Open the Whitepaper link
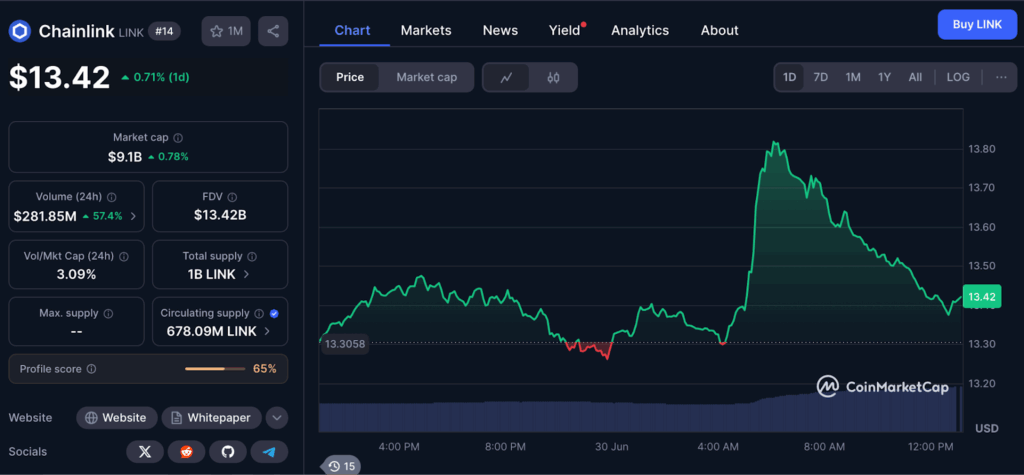The height and width of the screenshot is (475, 1024). 211,417
